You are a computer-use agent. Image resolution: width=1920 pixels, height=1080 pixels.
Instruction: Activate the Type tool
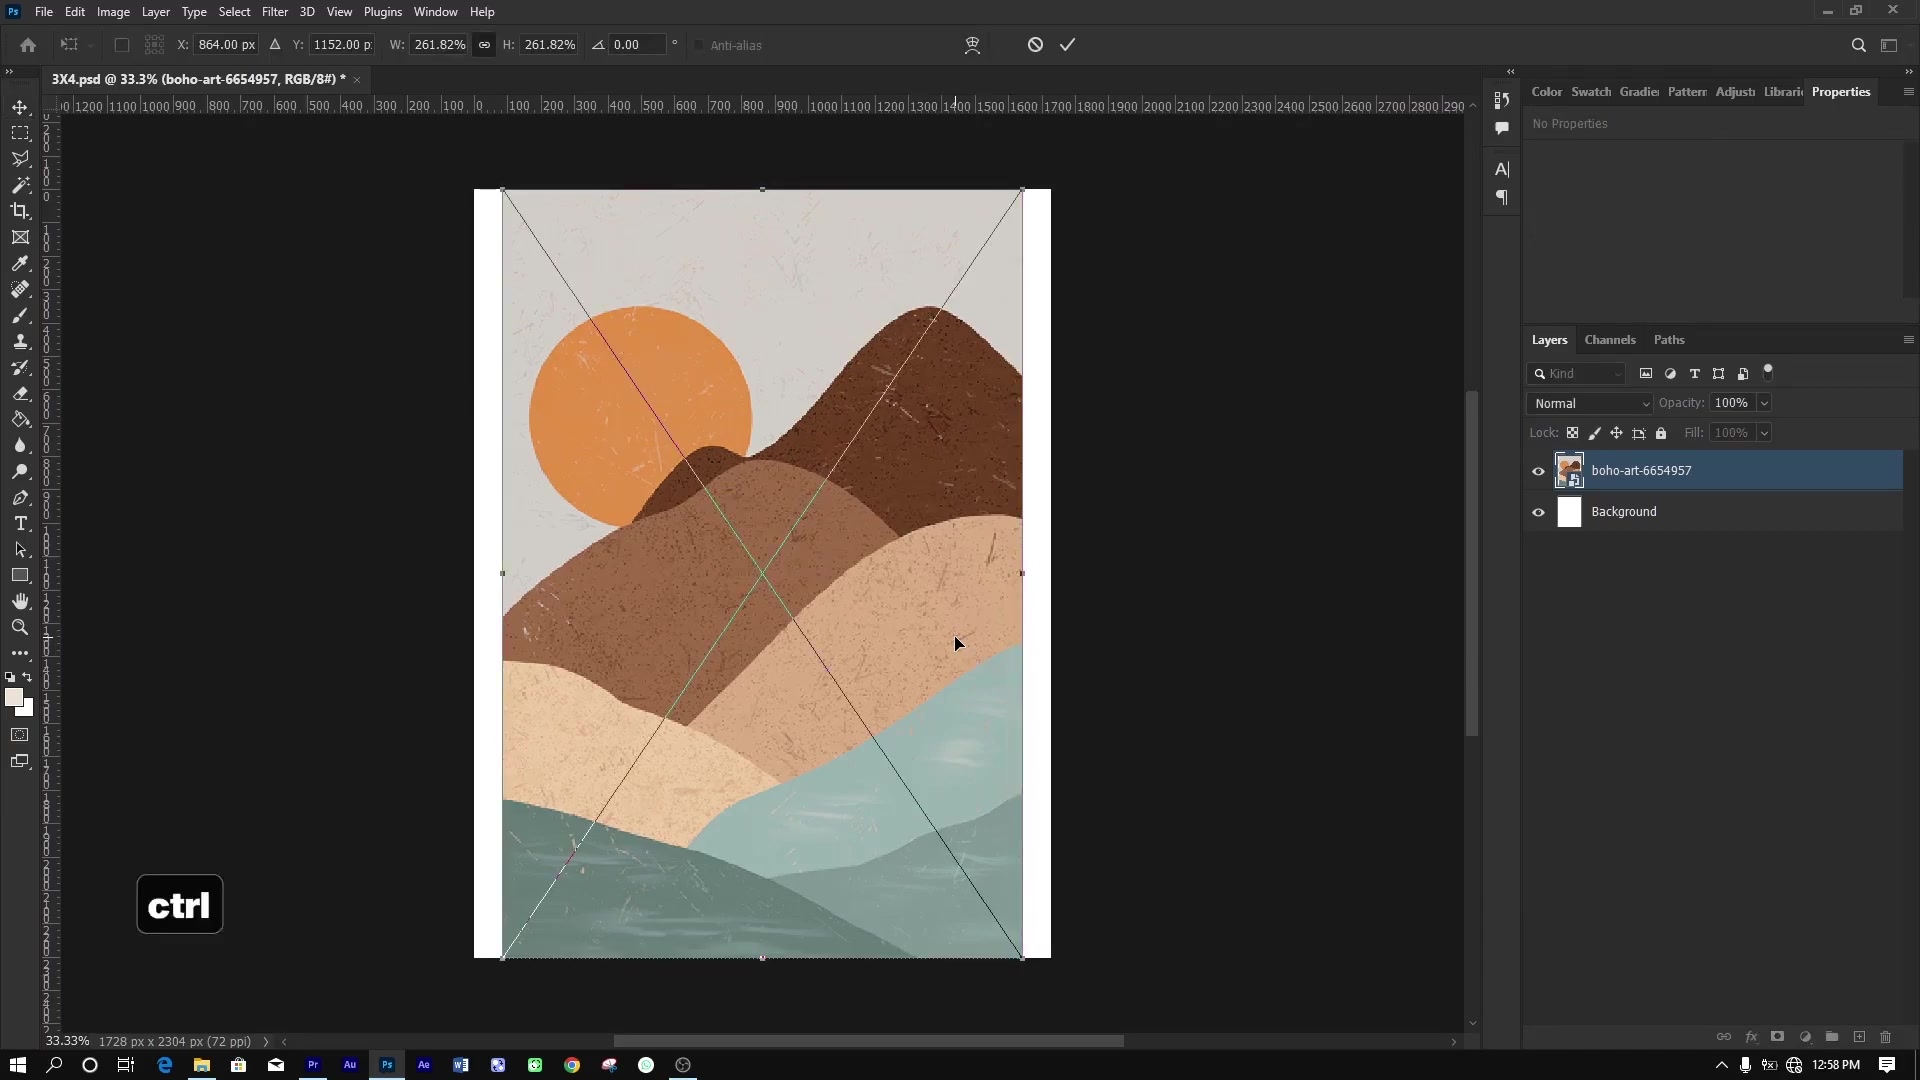pyautogui.click(x=20, y=523)
